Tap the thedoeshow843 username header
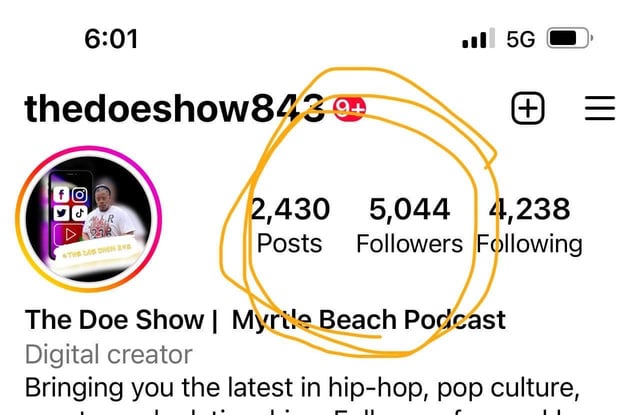Screen dimensions: 642x415 (174, 109)
